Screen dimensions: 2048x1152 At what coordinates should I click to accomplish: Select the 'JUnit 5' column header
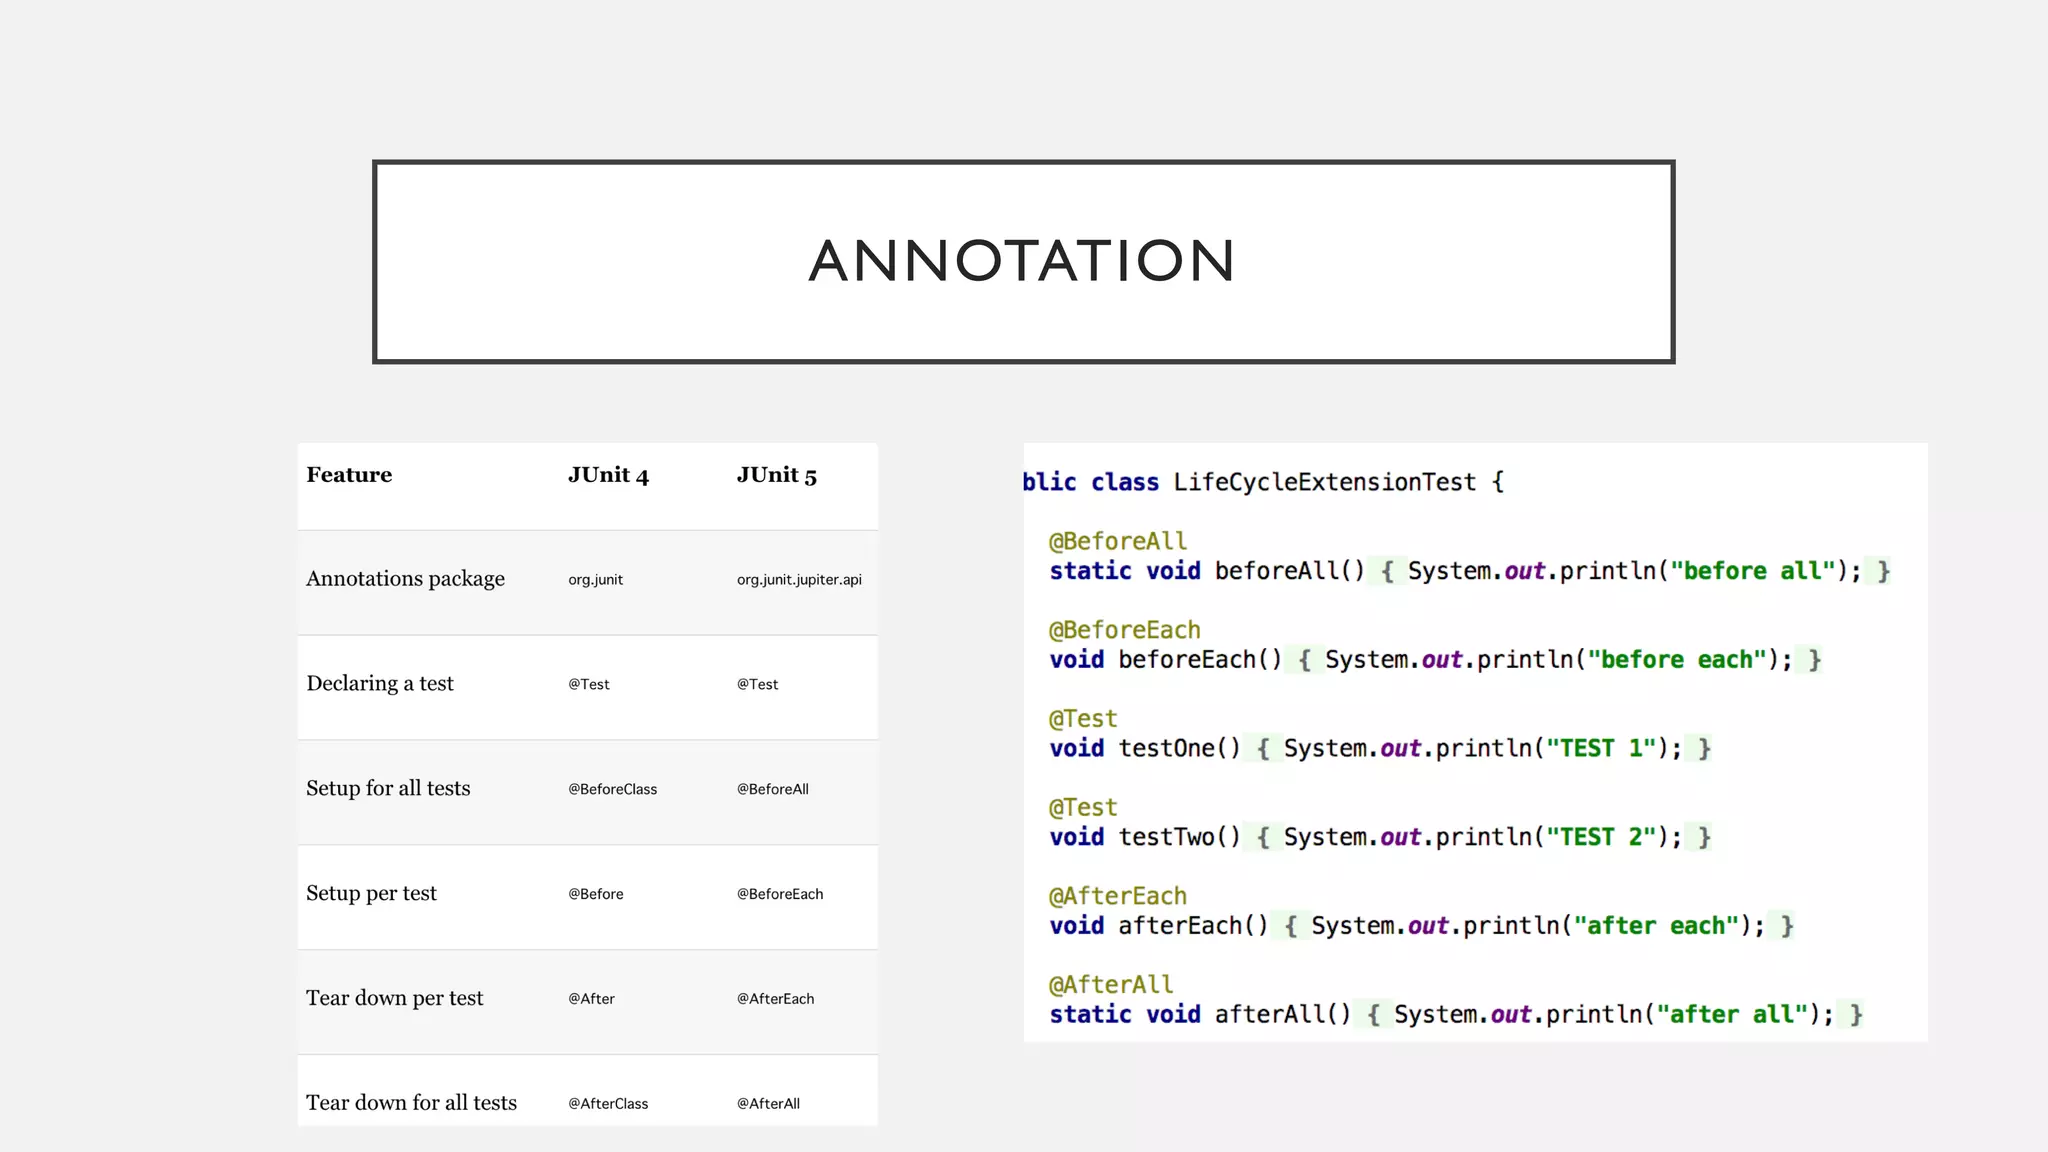777,475
